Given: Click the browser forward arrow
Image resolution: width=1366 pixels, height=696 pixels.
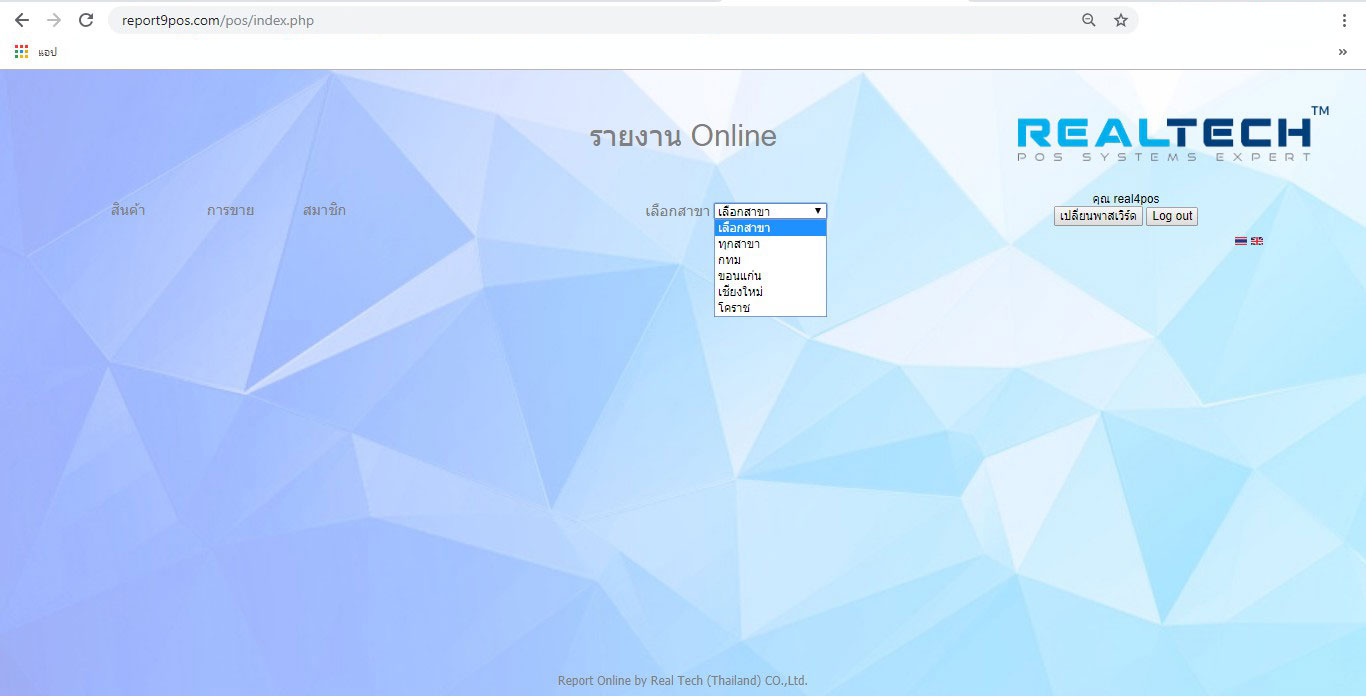Looking at the screenshot, I should [54, 19].
